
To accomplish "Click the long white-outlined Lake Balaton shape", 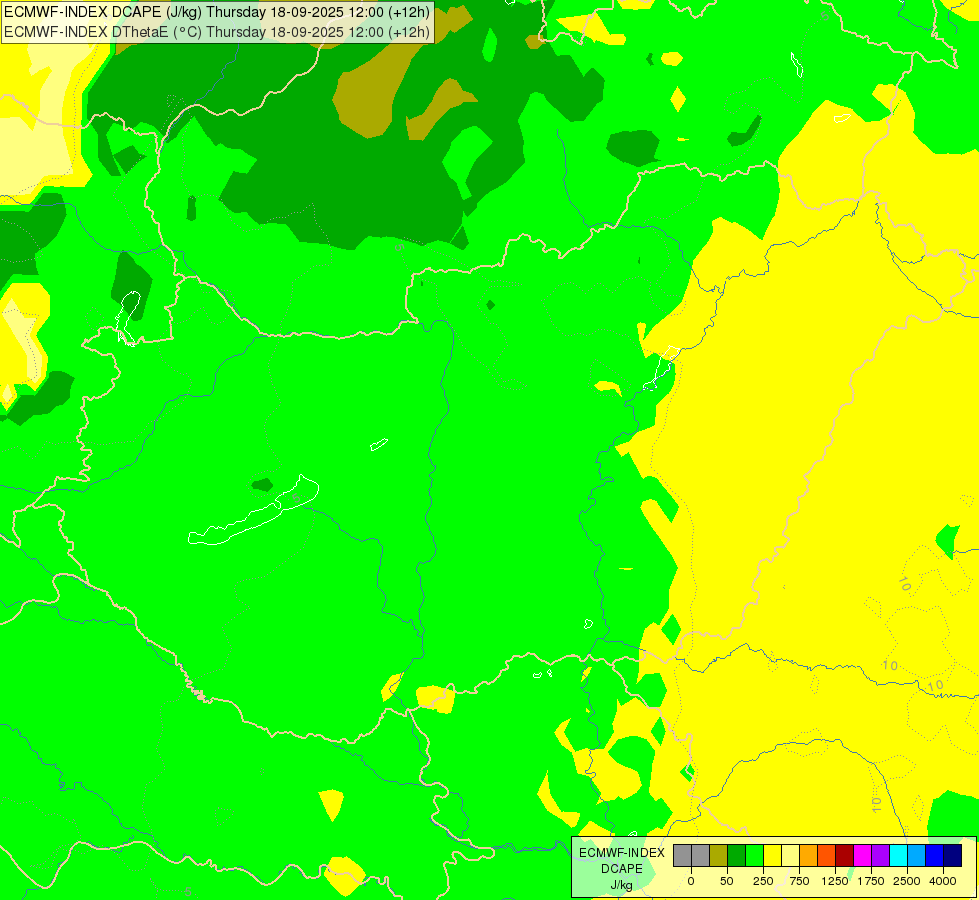I will coord(254,510).
